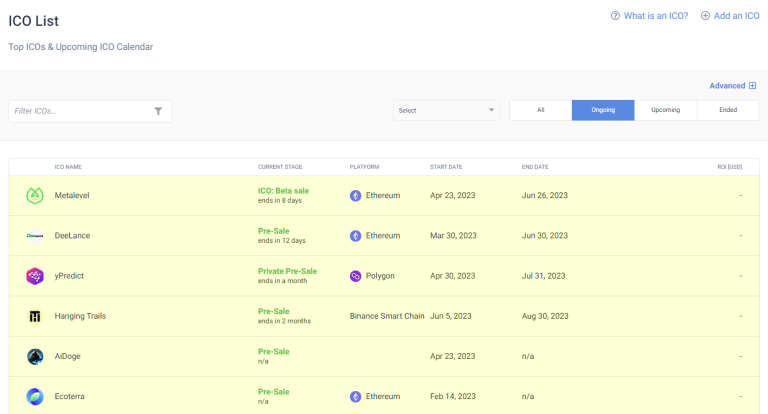The width and height of the screenshot is (768, 414).
Task: Show the Upcoming ICOs tab
Action: coord(665,111)
